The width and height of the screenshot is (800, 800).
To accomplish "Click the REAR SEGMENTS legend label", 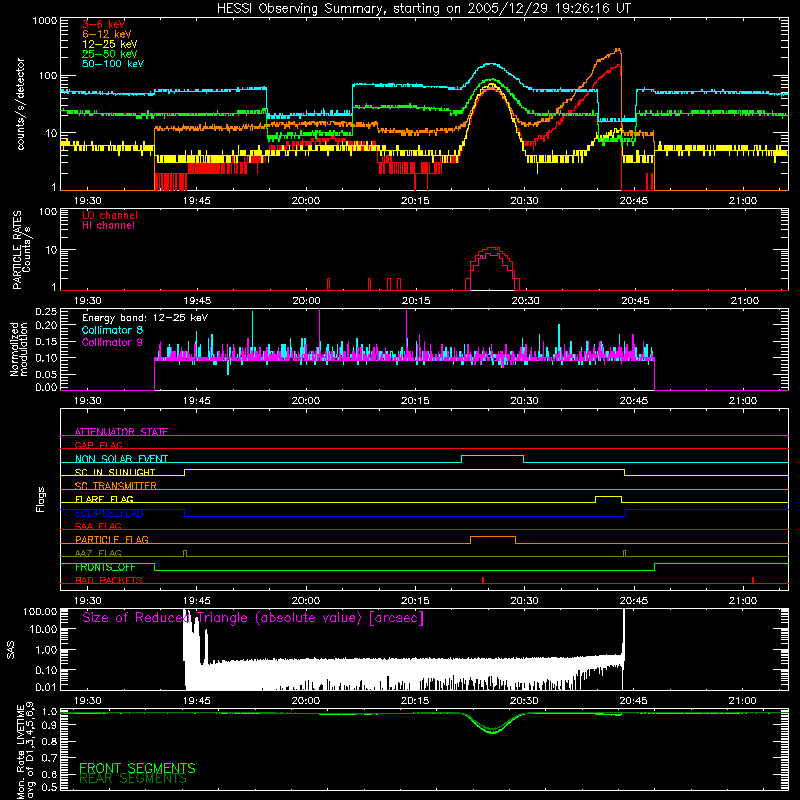I will (x=133, y=779).
